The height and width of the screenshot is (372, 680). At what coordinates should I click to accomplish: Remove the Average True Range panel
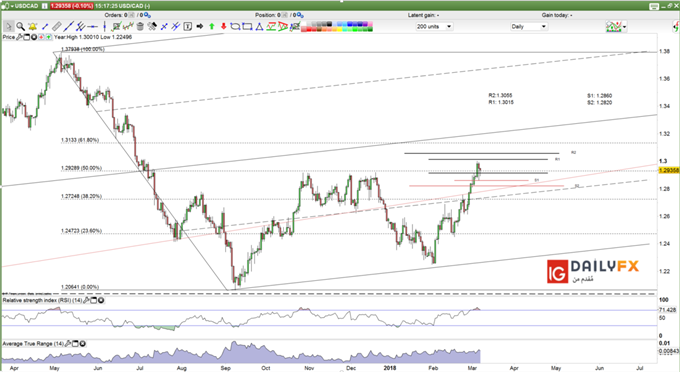83,344
